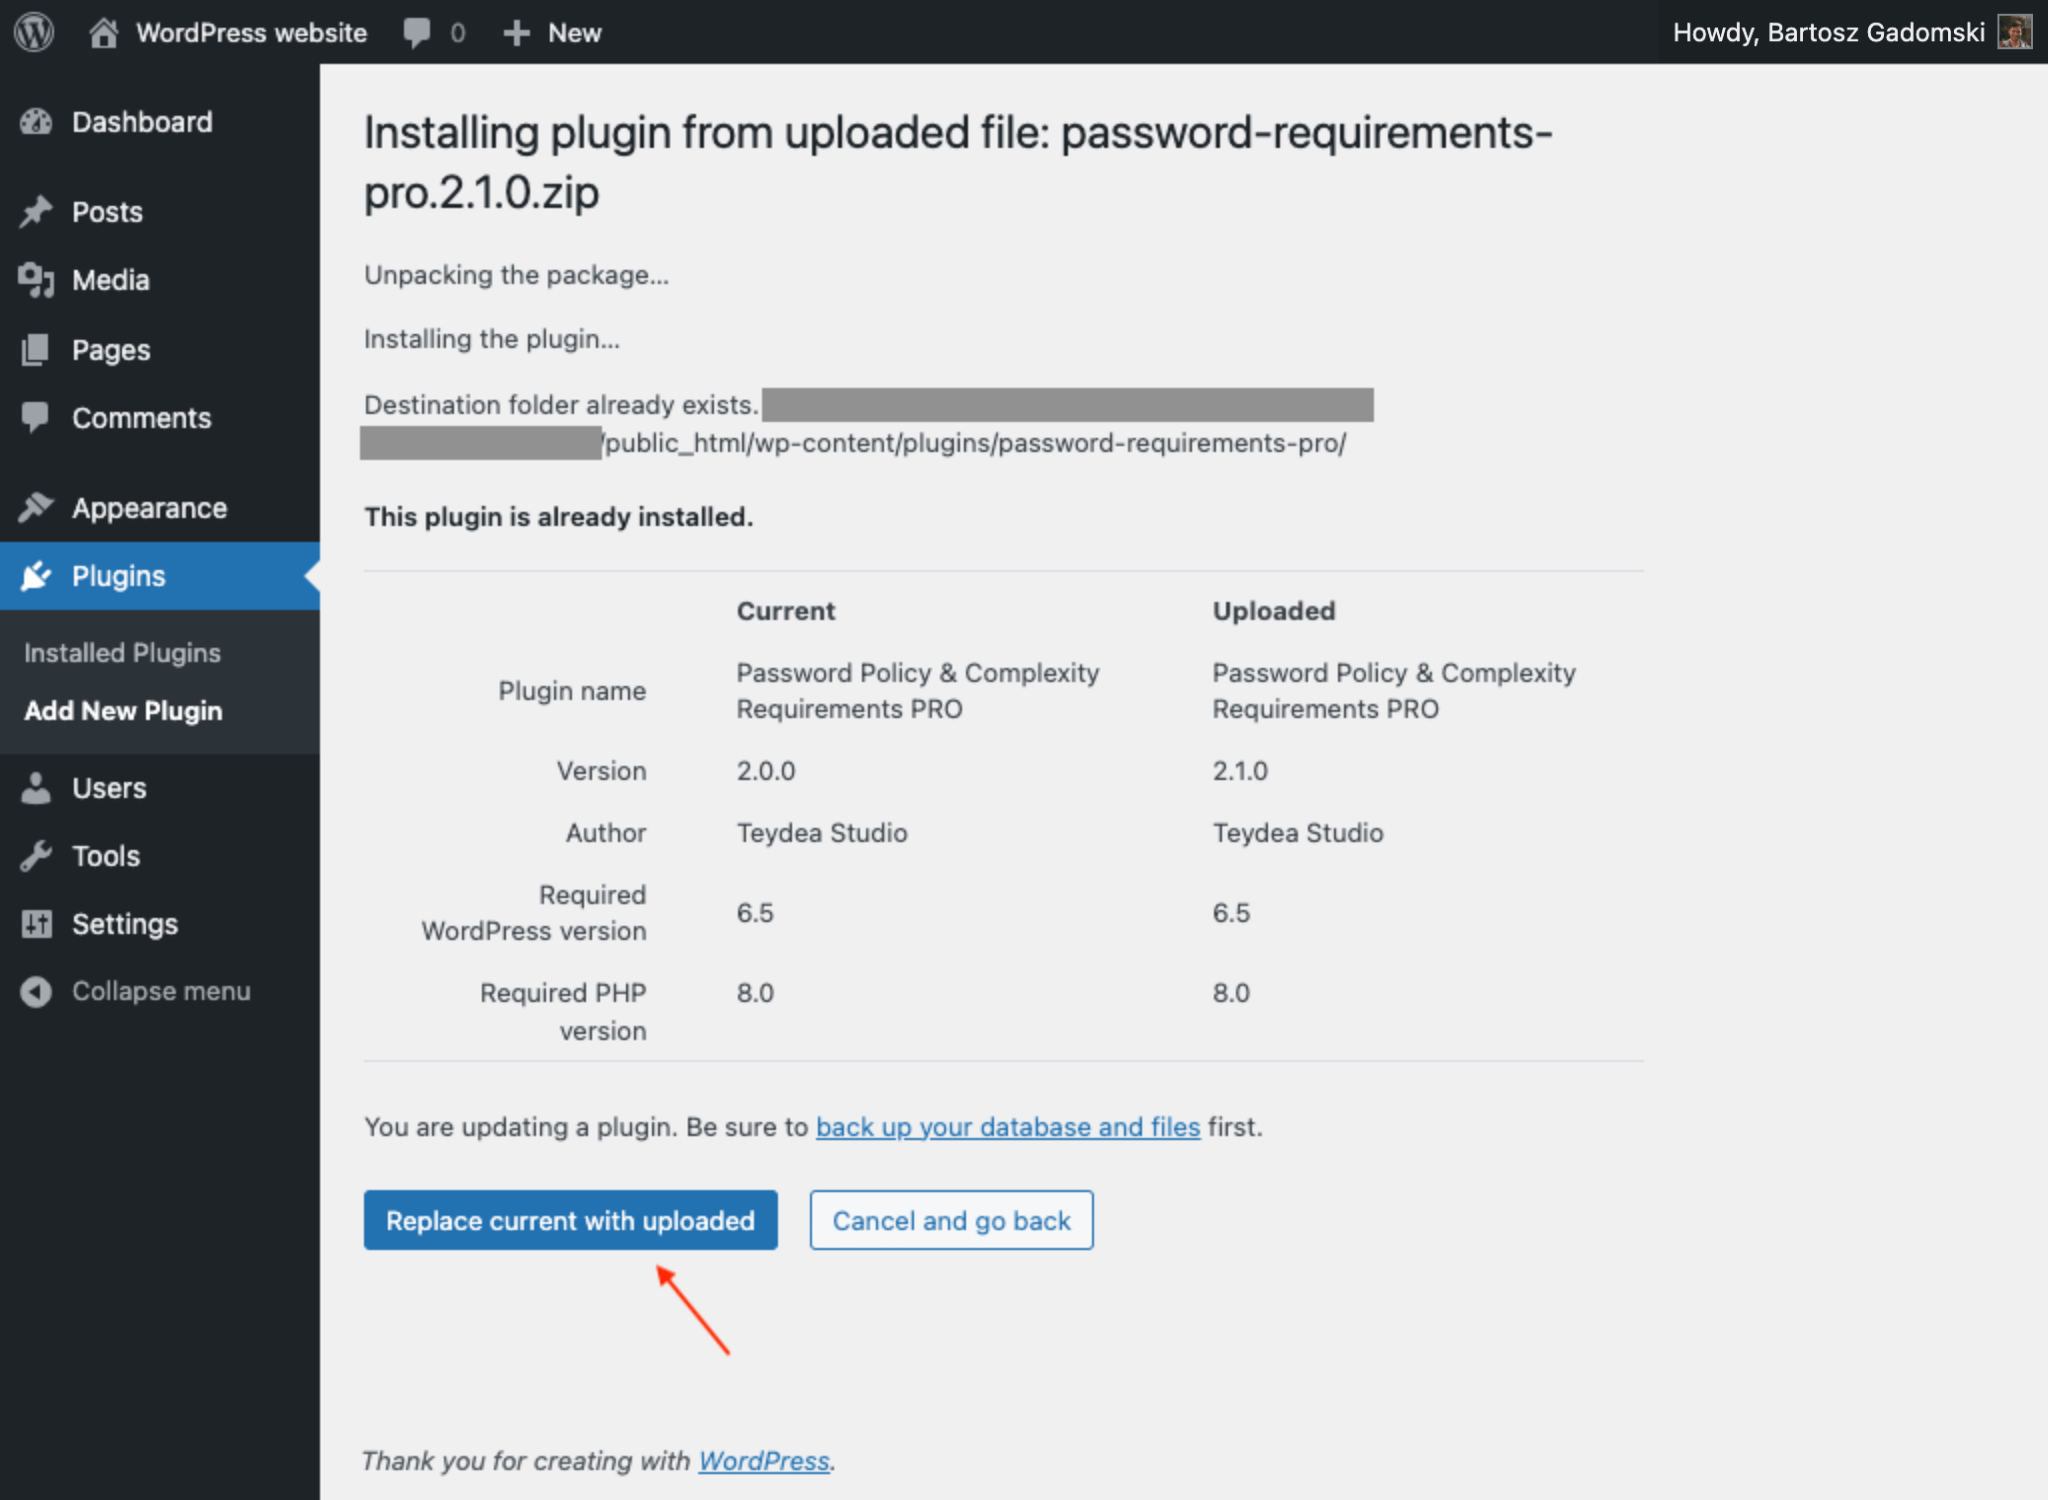Click the 'Installing the plugin…' text
2048x1500 pixels.
click(492, 339)
